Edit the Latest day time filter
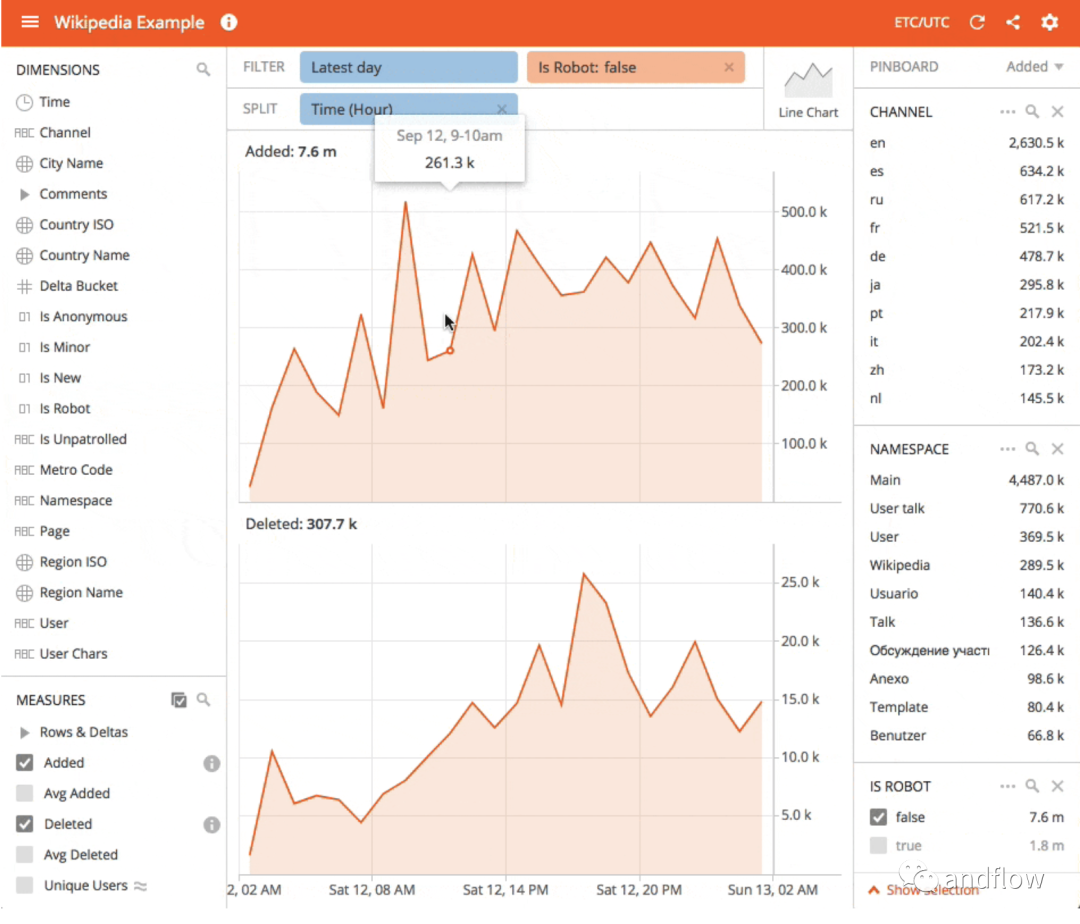The image size is (1080, 924). point(408,67)
